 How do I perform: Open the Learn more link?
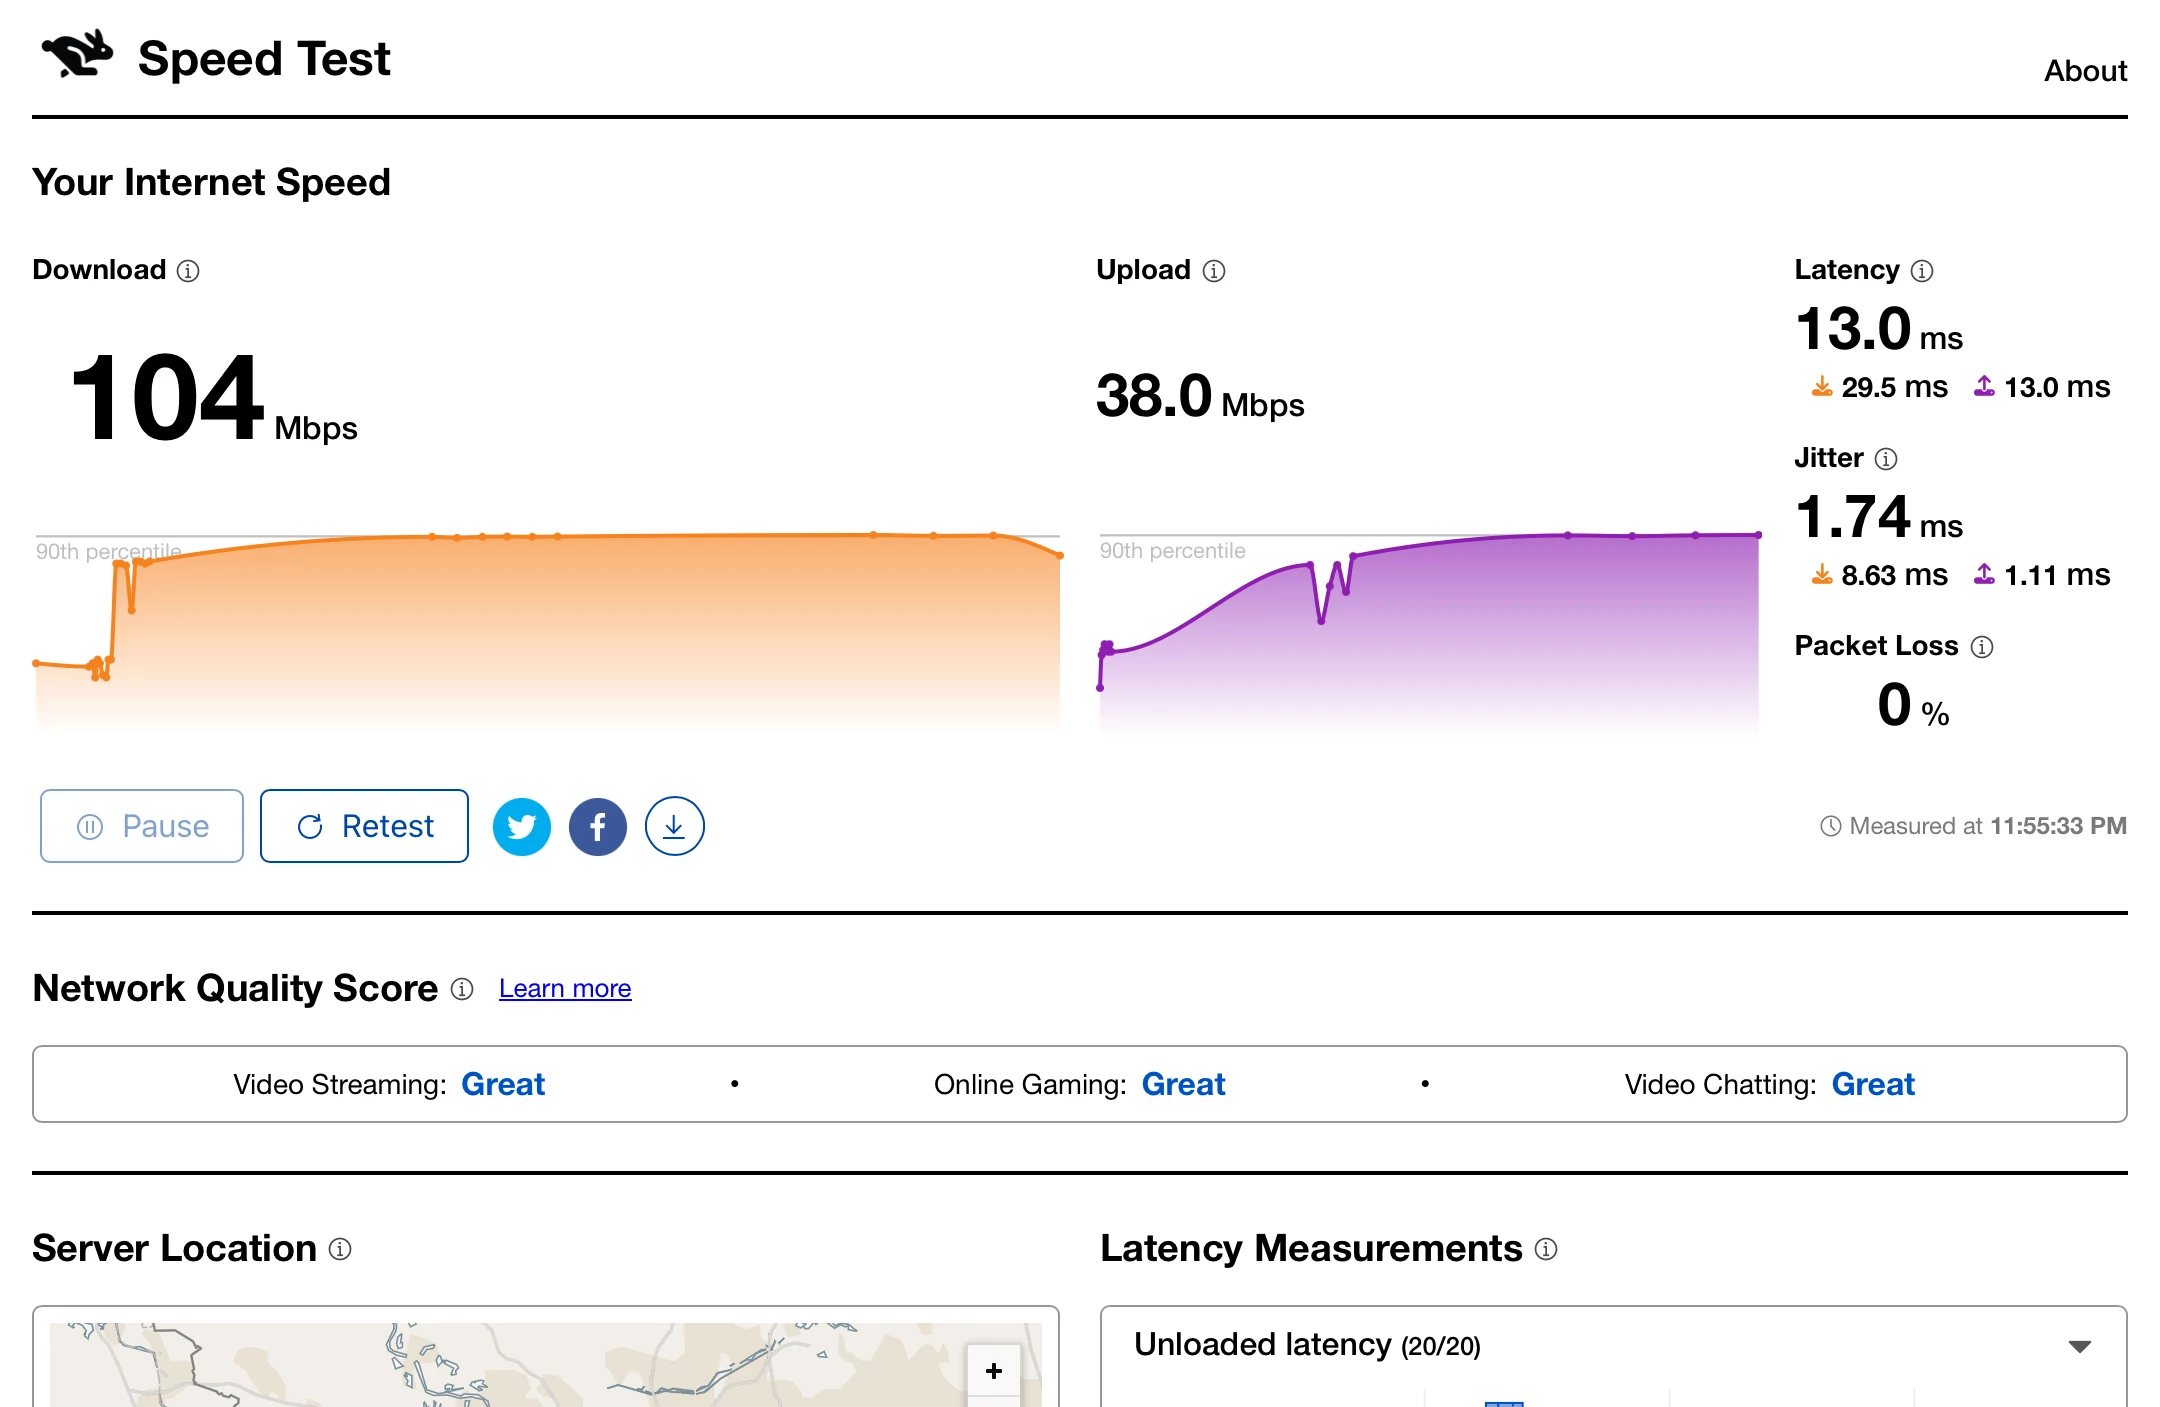point(565,989)
